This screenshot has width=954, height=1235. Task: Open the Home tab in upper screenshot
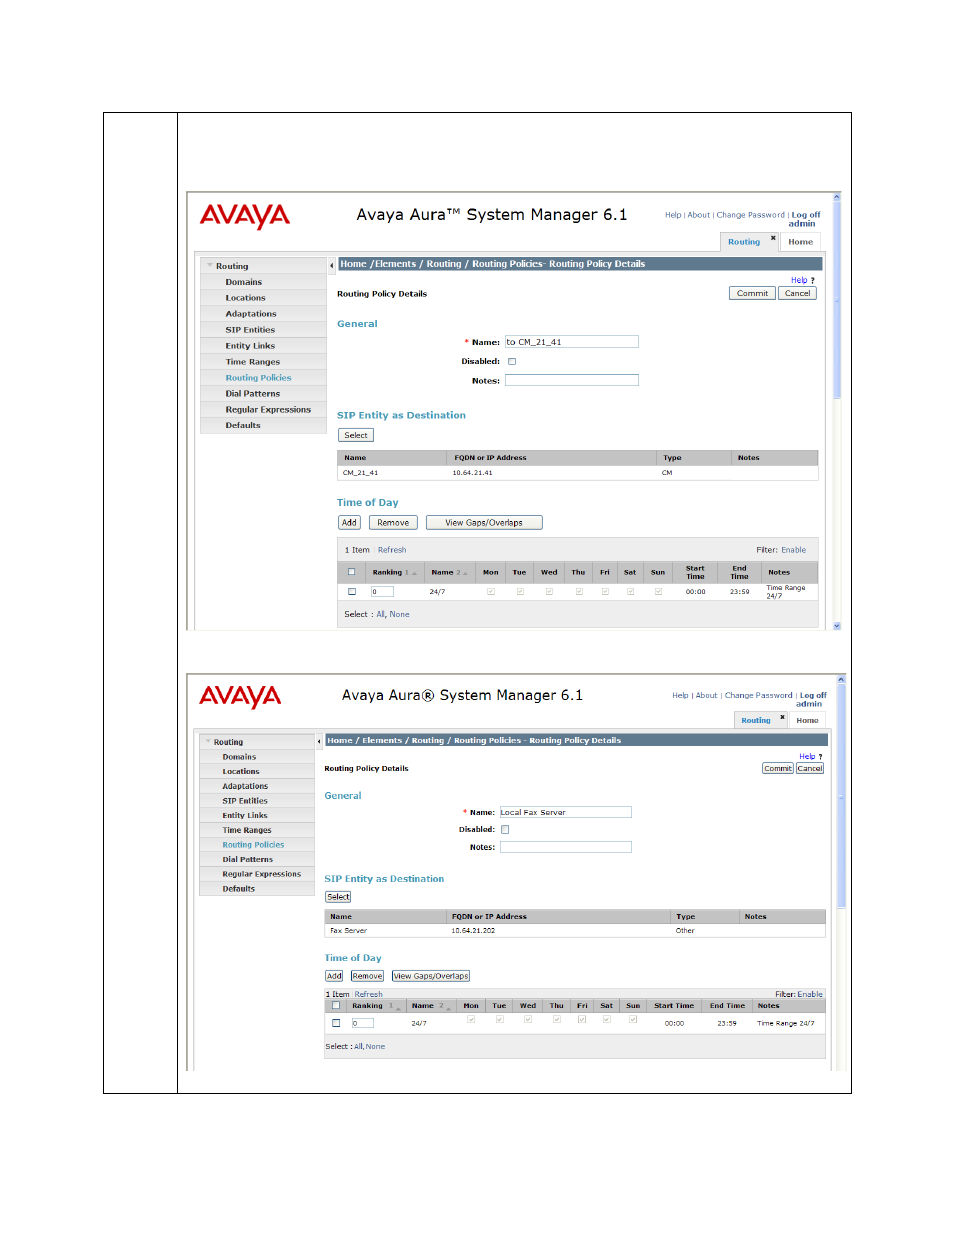pyautogui.click(x=800, y=242)
